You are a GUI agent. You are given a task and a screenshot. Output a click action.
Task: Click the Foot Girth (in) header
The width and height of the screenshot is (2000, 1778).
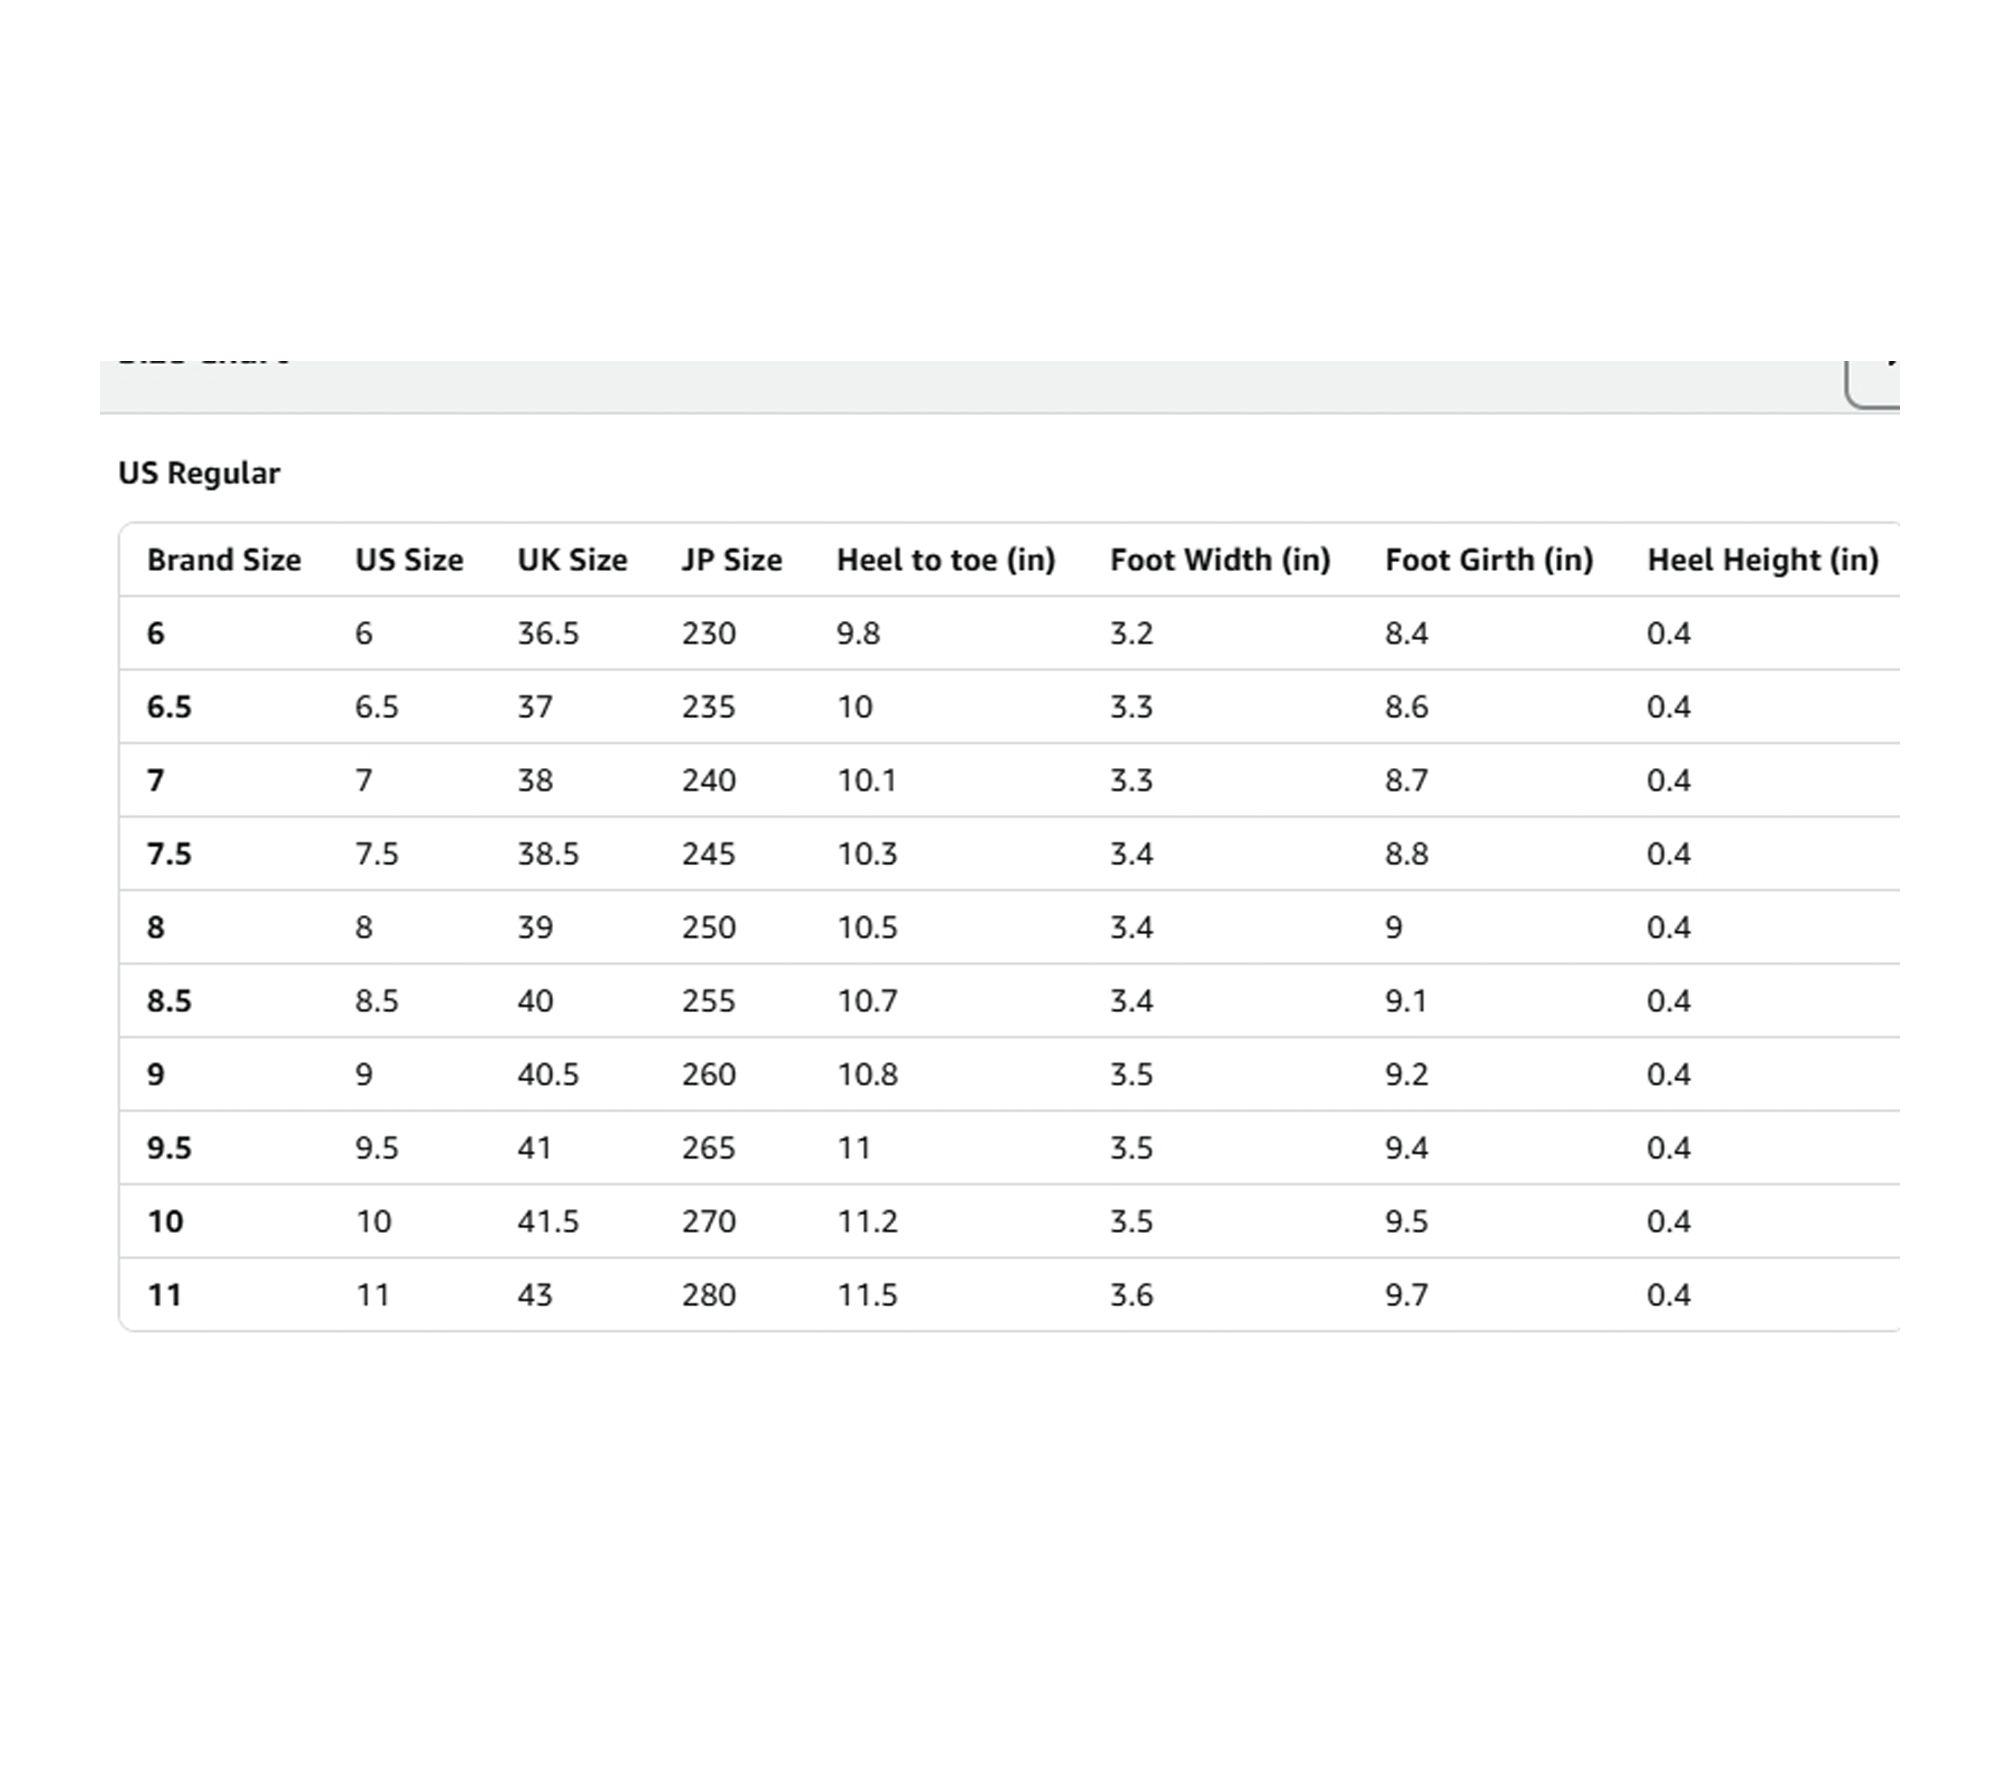pos(1489,560)
